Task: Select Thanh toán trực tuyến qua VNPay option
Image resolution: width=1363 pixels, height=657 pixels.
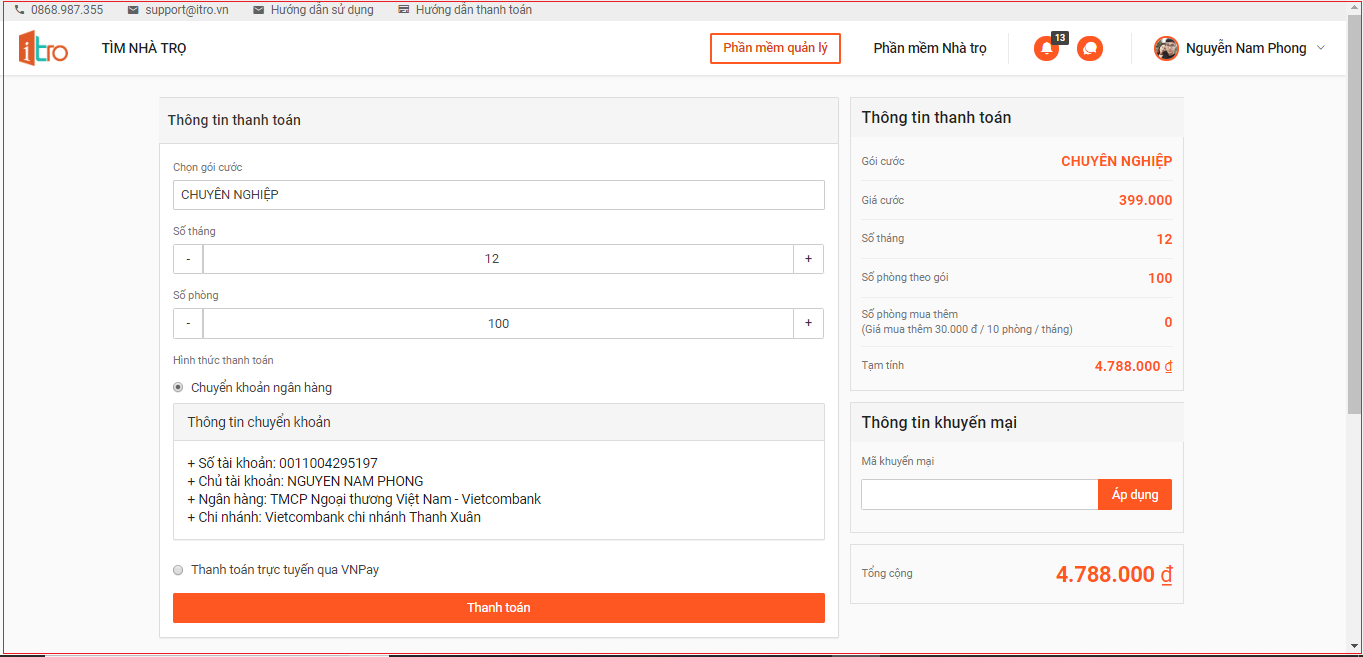Action: [x=178, y=570]
